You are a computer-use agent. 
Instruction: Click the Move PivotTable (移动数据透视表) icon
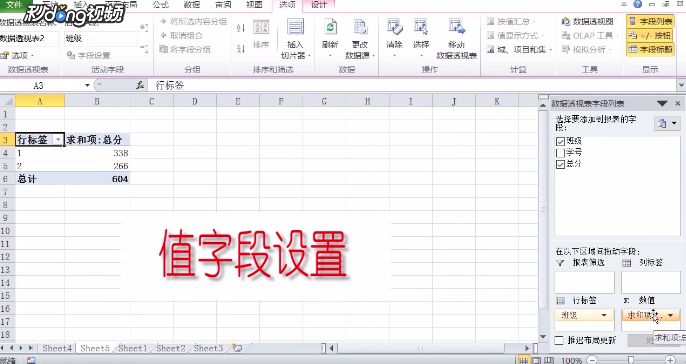(456, 28)
